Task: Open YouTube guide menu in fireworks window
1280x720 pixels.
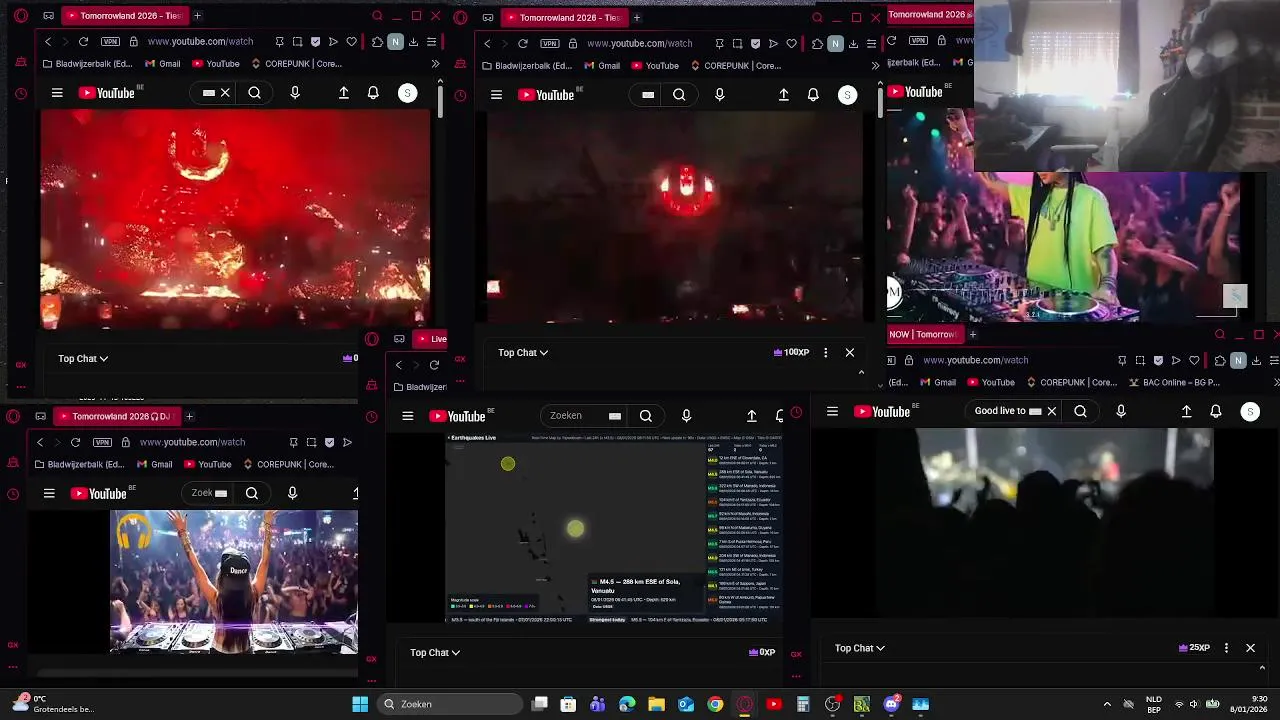Action: tap(57, 93)
